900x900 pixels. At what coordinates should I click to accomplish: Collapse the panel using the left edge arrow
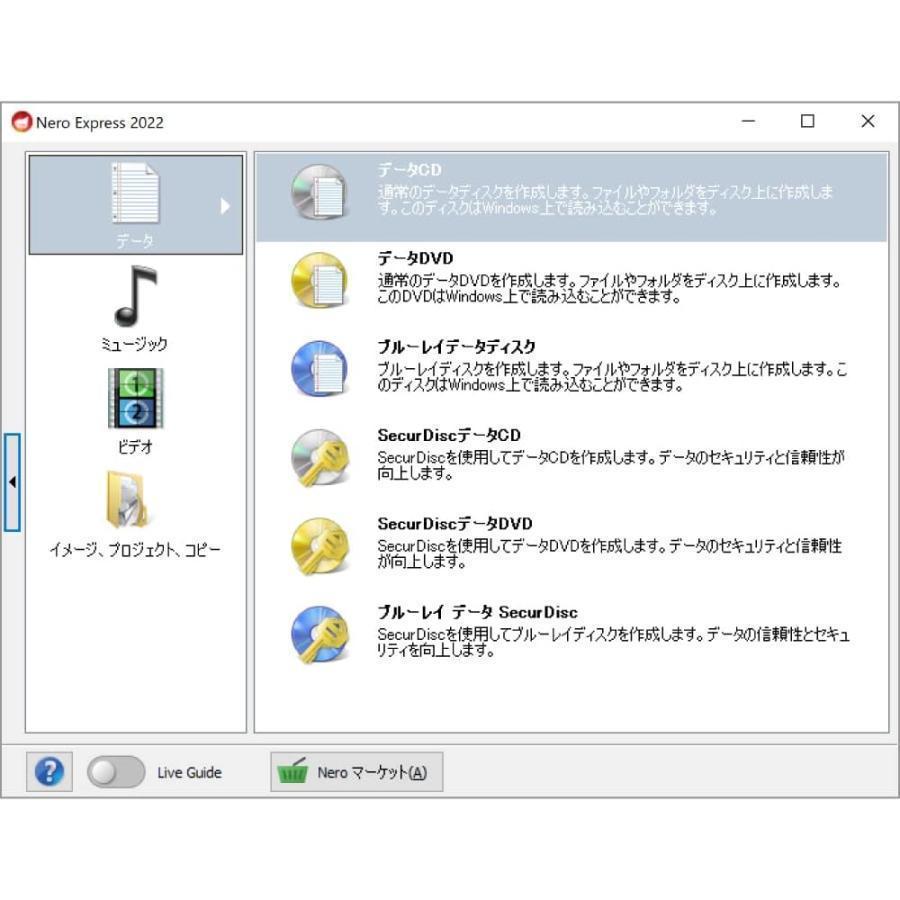tap(13, 481)
